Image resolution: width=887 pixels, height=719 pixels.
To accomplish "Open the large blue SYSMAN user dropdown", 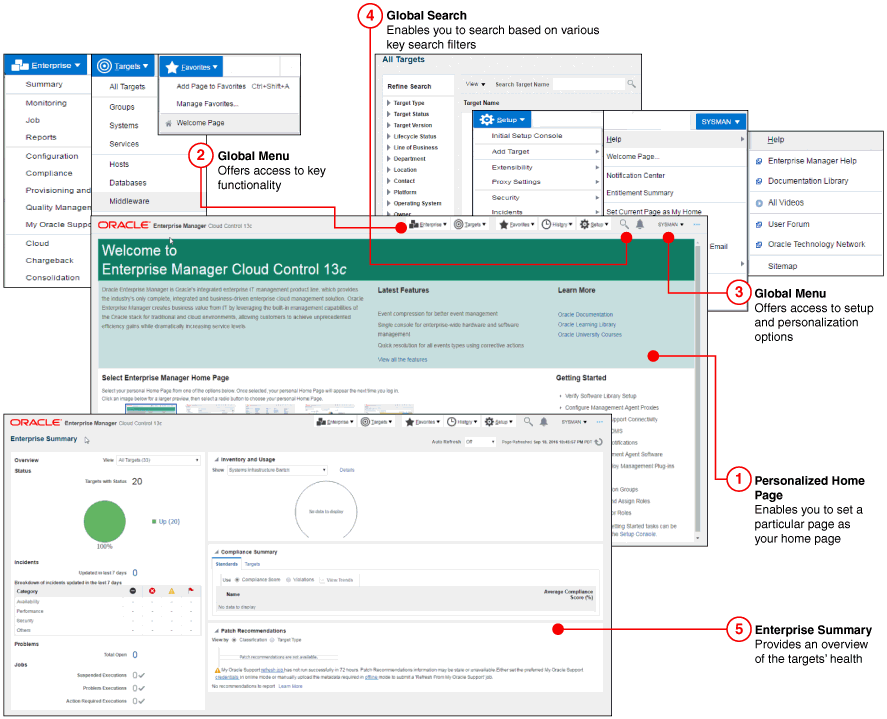I will (720, 122).
